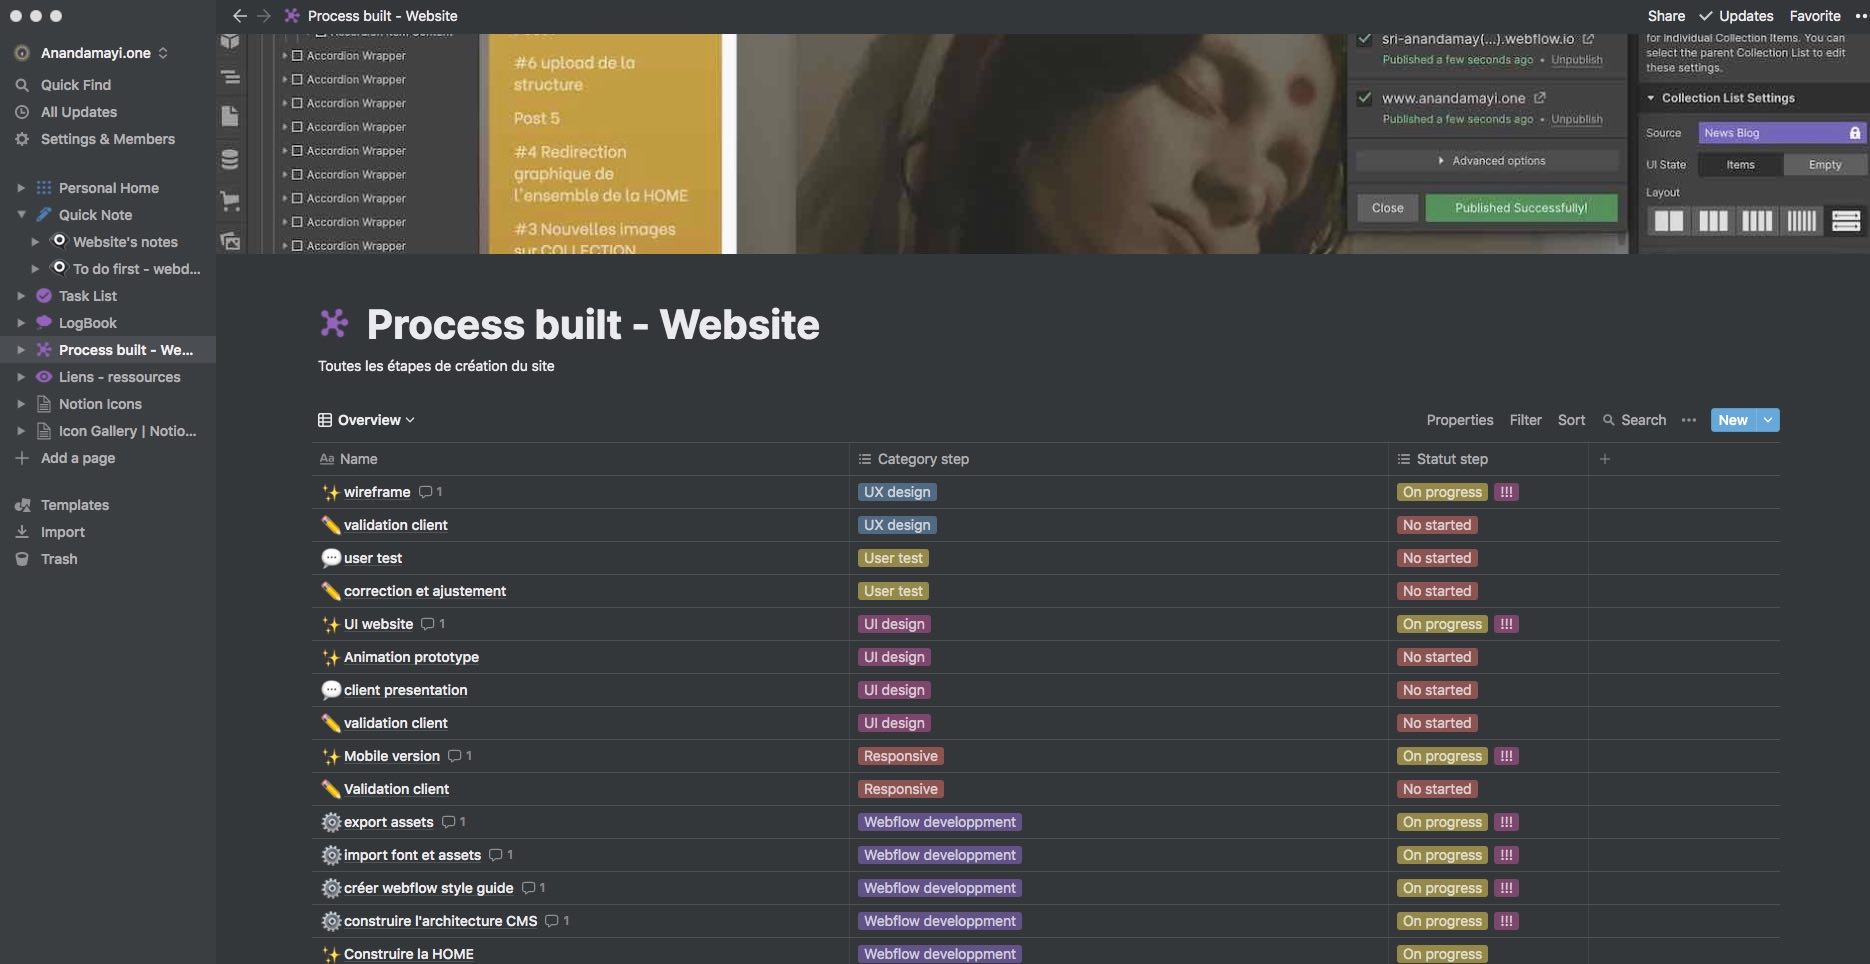
Task: Expand the LogBook sidebar page
Action: 21,323
